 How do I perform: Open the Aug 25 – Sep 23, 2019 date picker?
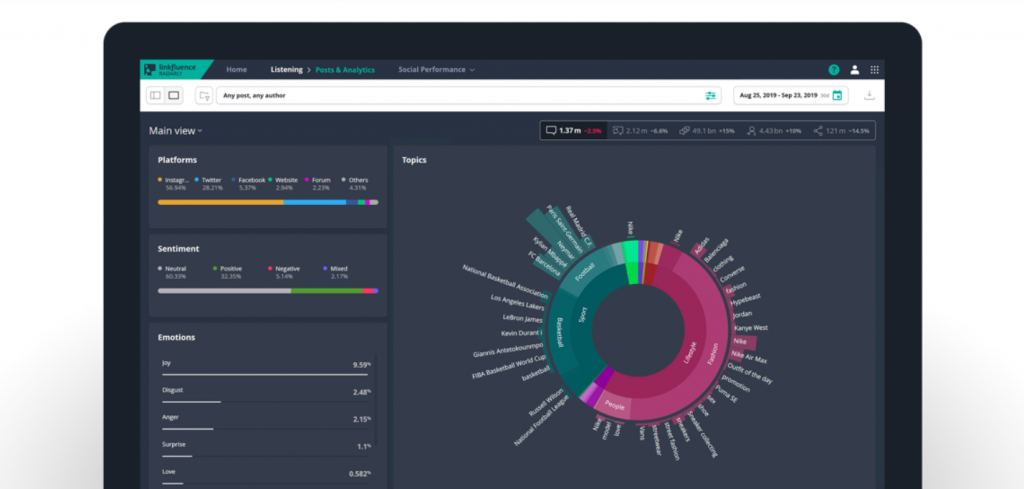(x=791, y=95)
